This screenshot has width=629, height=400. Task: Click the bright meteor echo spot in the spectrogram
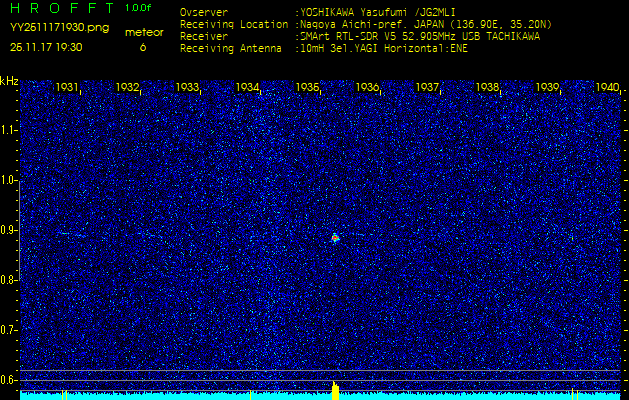pyautogui.click(x=335, y=238)
